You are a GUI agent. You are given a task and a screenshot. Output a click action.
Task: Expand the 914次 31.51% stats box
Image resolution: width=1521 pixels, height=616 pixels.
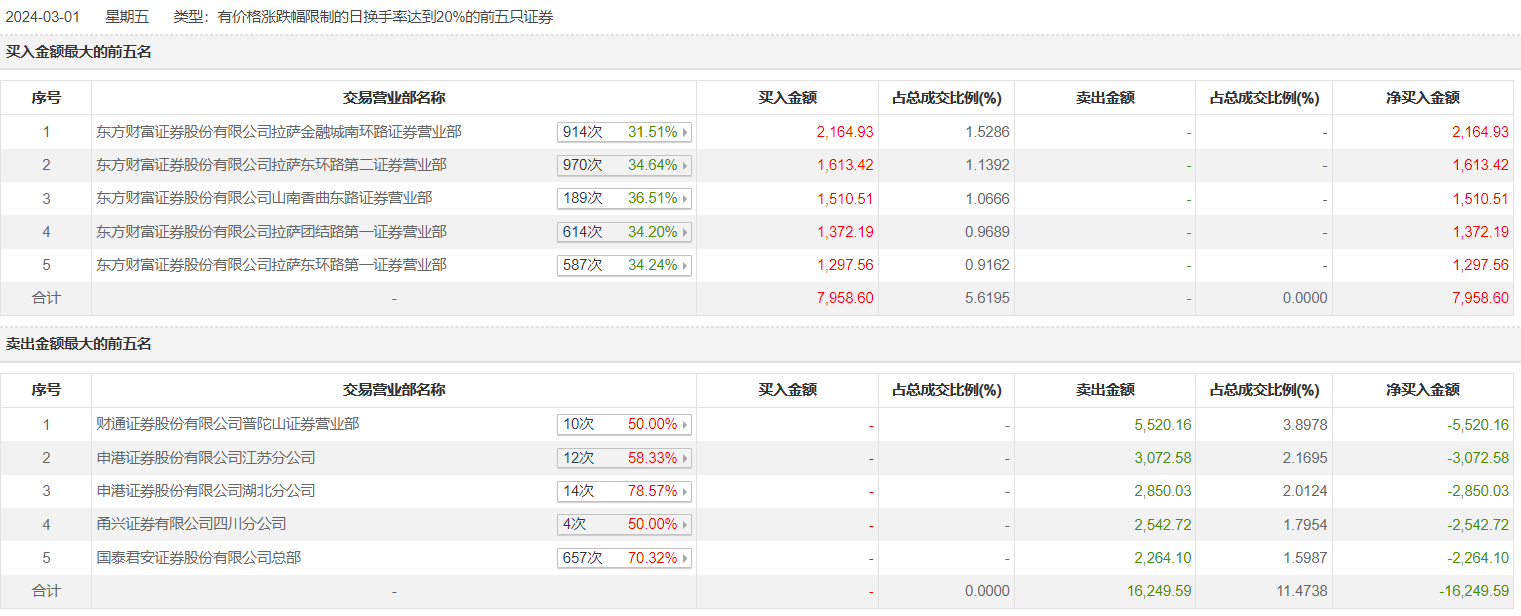pyautogui.click(x=624, y=132)
